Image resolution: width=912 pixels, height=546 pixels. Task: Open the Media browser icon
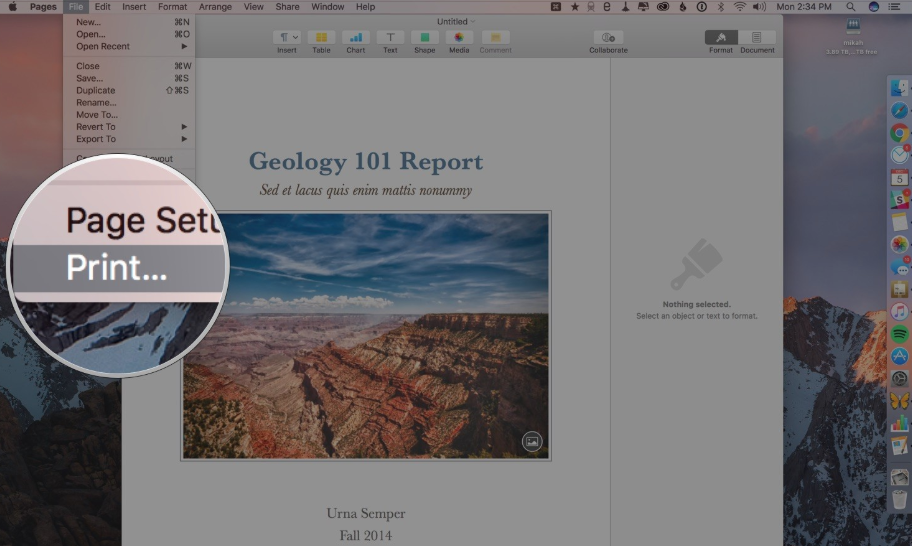pyautogui.click(x=459, y=37)
